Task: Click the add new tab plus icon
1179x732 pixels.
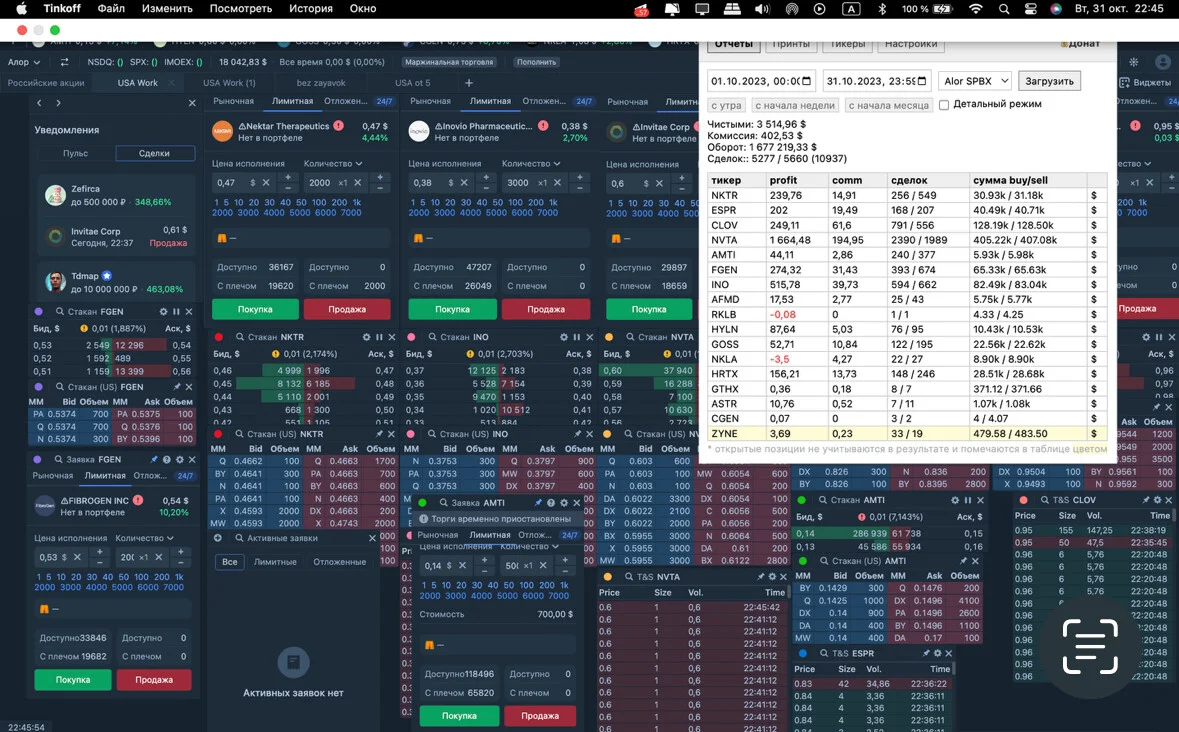Action: point(469,83)
